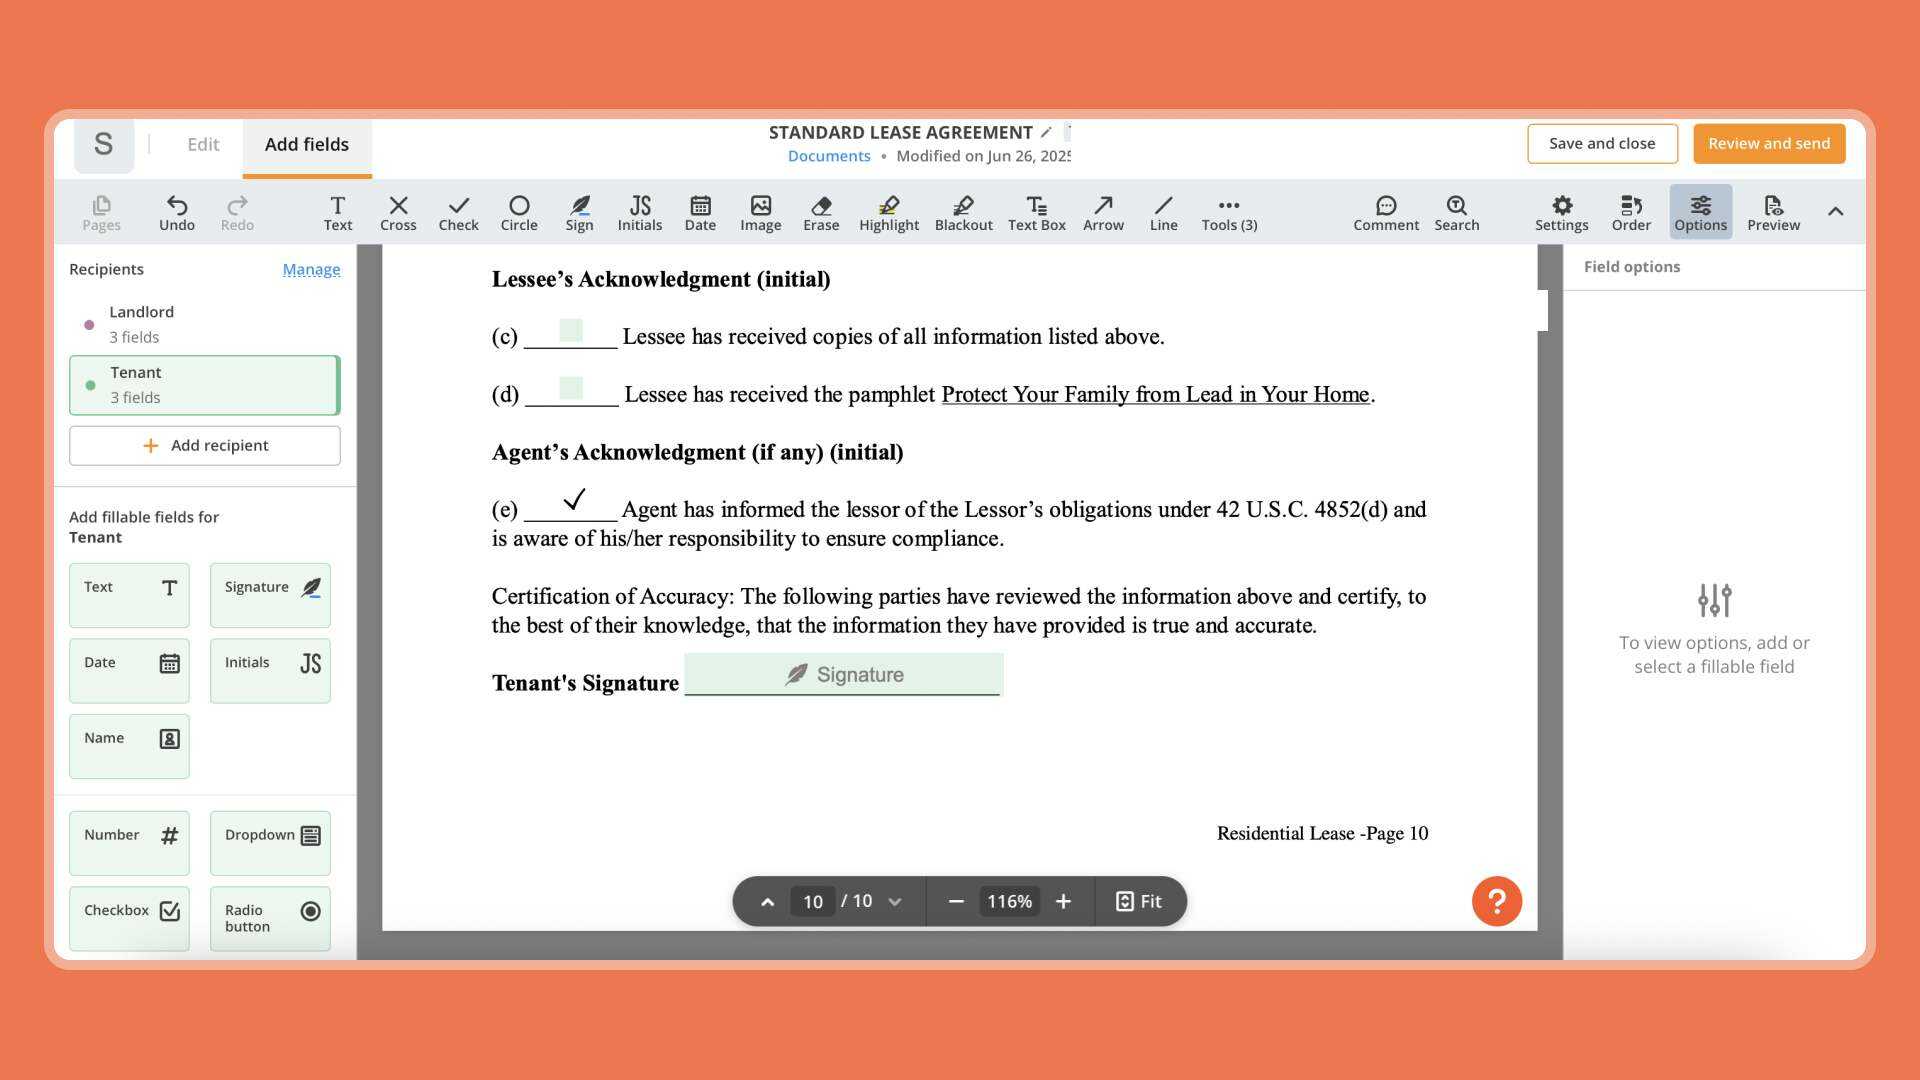Expand the Tools (3) more menu
This screenshot has height=1080, width=1920.
[x=1229, y=212]
